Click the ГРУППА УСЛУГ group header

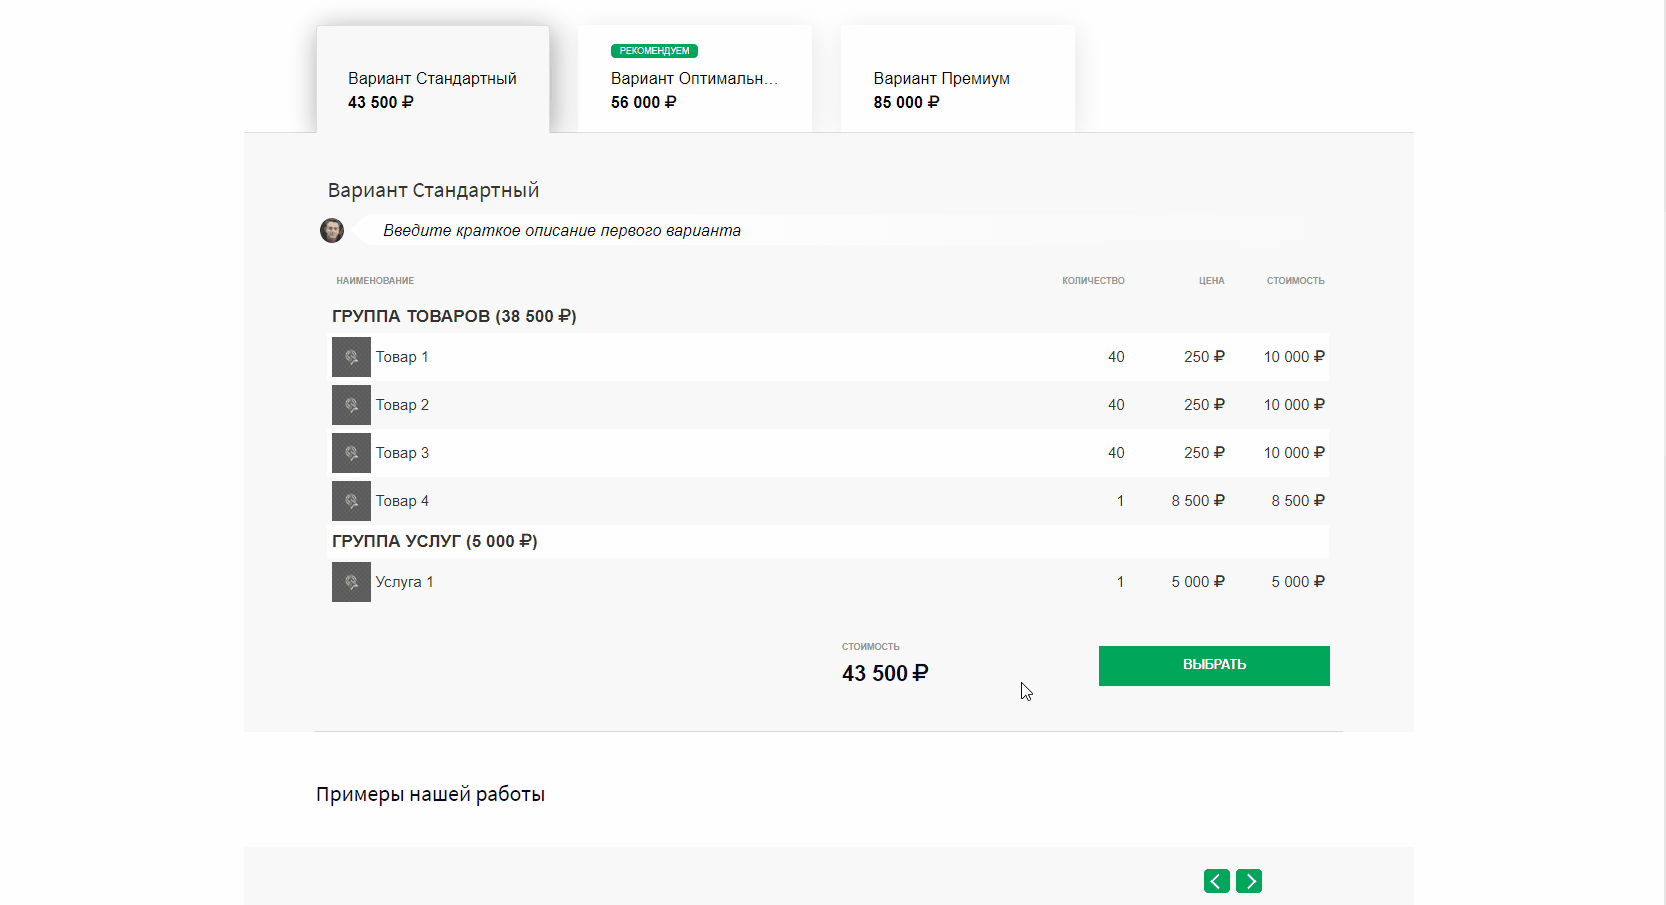pos(434,541)
